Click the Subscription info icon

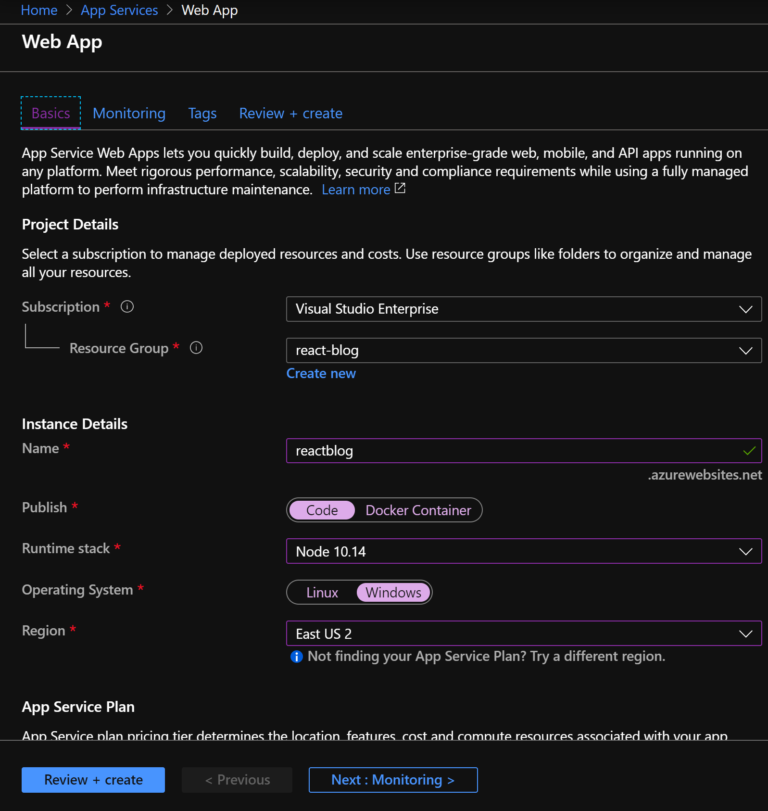pos(126,307)
